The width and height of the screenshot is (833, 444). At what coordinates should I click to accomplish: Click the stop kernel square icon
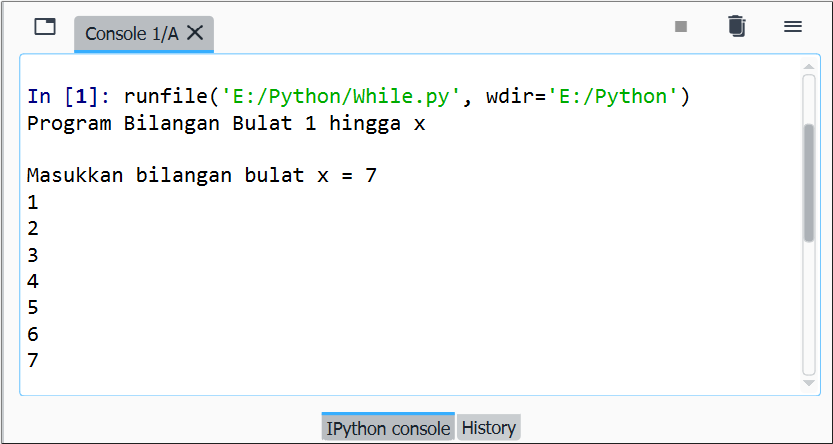point(681,26)
